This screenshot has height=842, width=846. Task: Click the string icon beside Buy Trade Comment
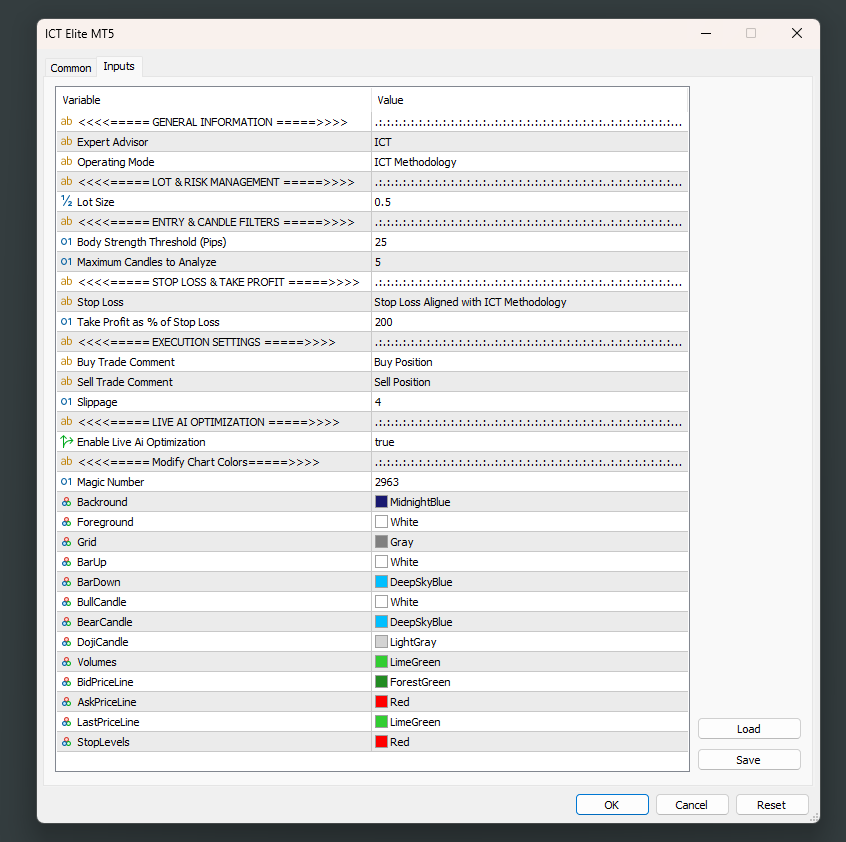(x=66, y=361)
